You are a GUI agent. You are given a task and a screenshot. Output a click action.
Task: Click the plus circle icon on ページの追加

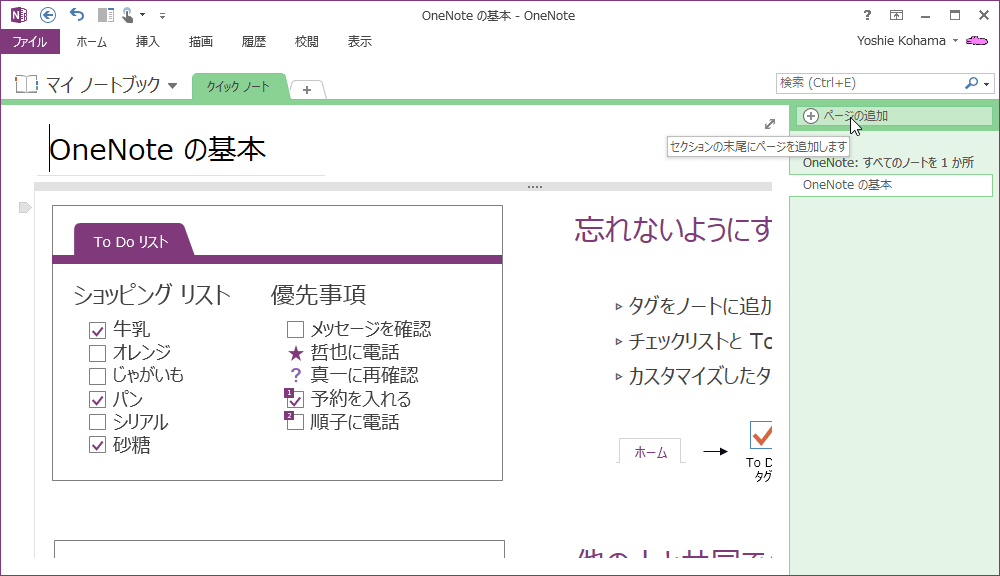click(x=811, y=116)
